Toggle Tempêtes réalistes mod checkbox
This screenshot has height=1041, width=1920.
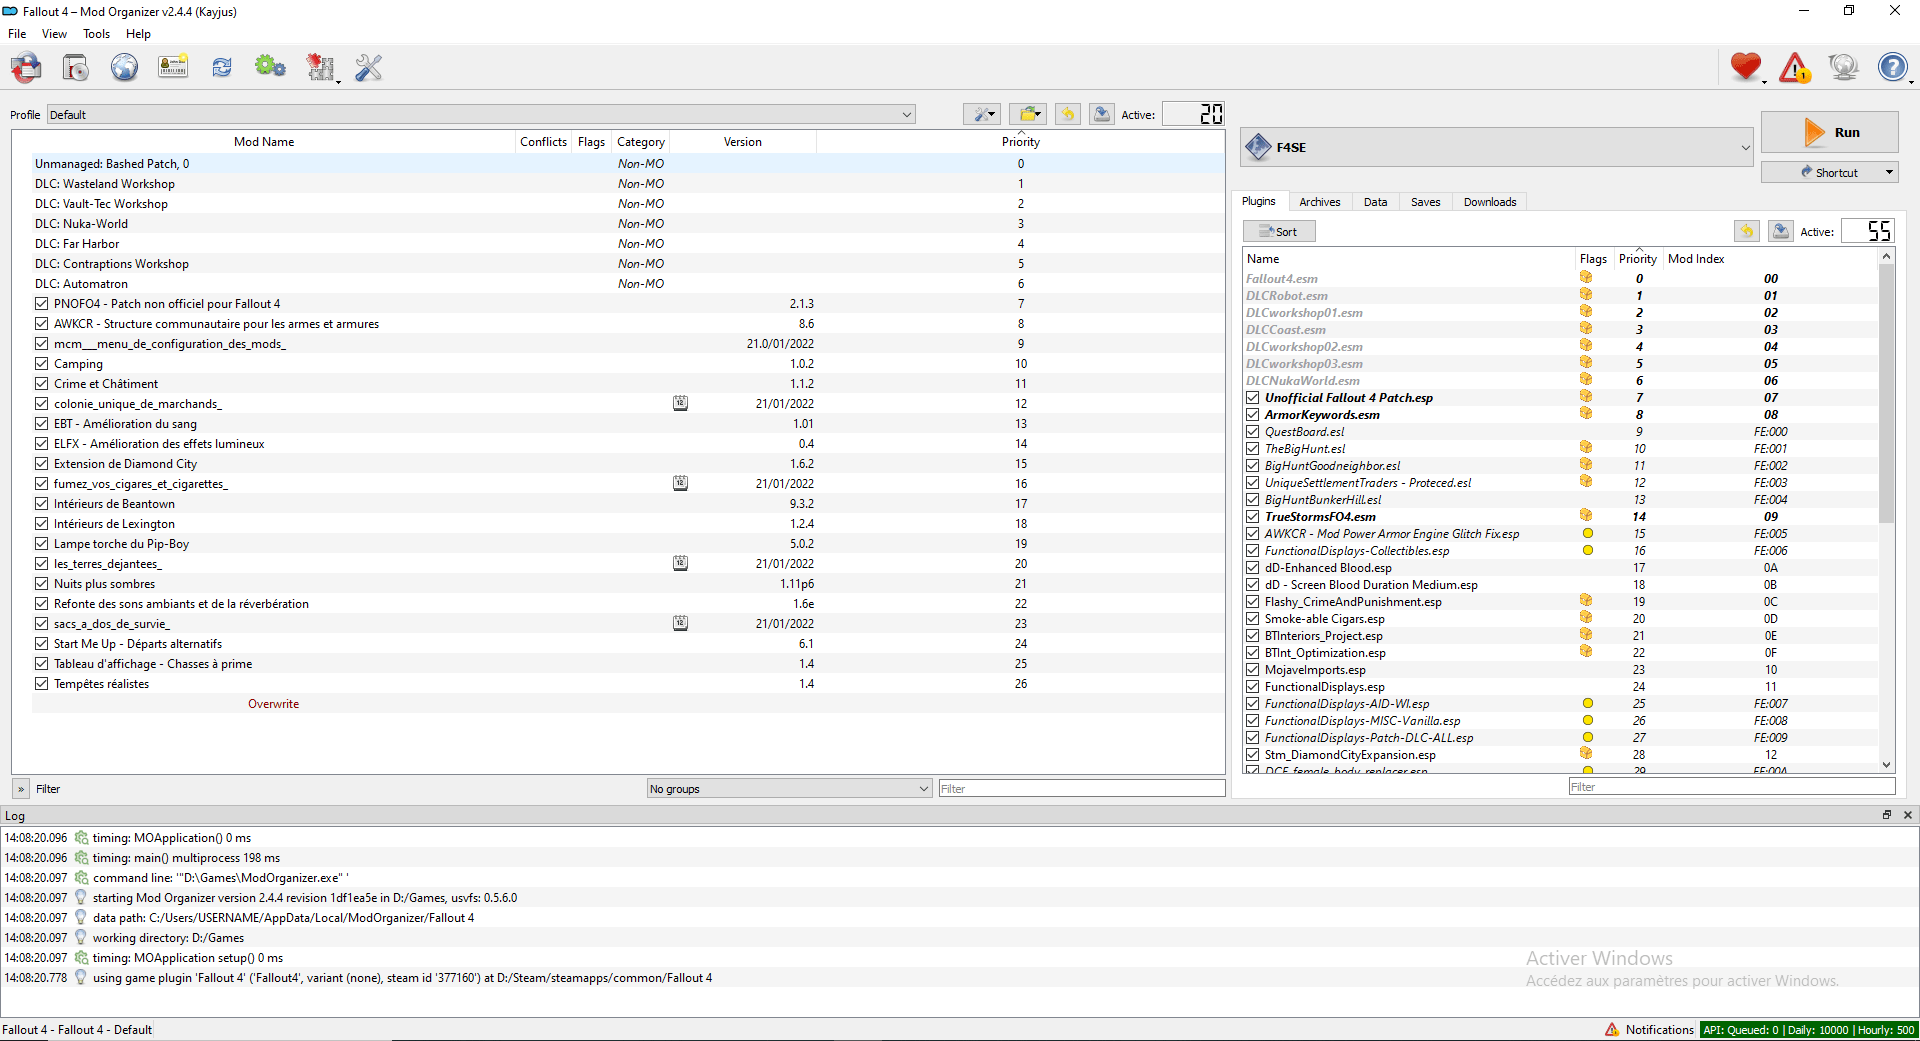[41, 683]
